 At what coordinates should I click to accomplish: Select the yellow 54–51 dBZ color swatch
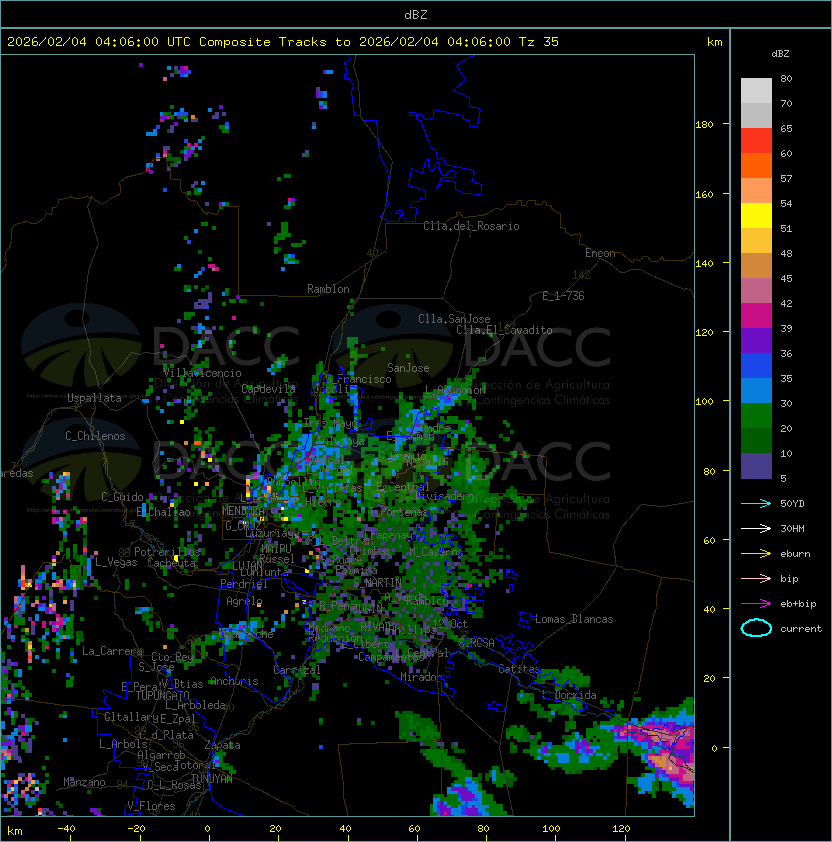(756, 216)
